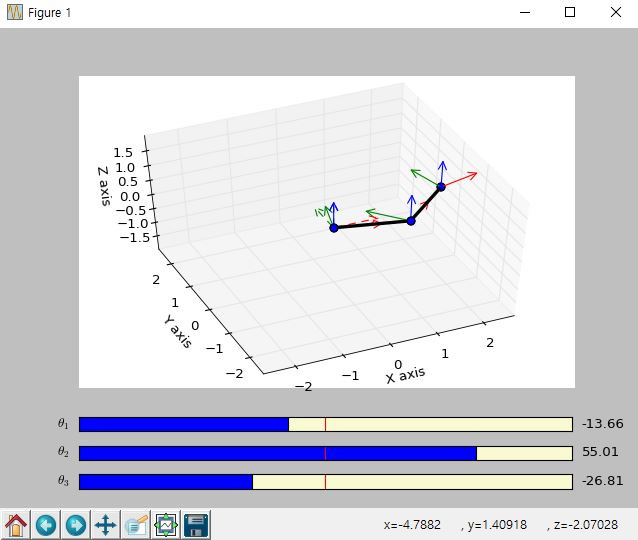
Task: Click the end joint of the arm
Action: [441, 187]
